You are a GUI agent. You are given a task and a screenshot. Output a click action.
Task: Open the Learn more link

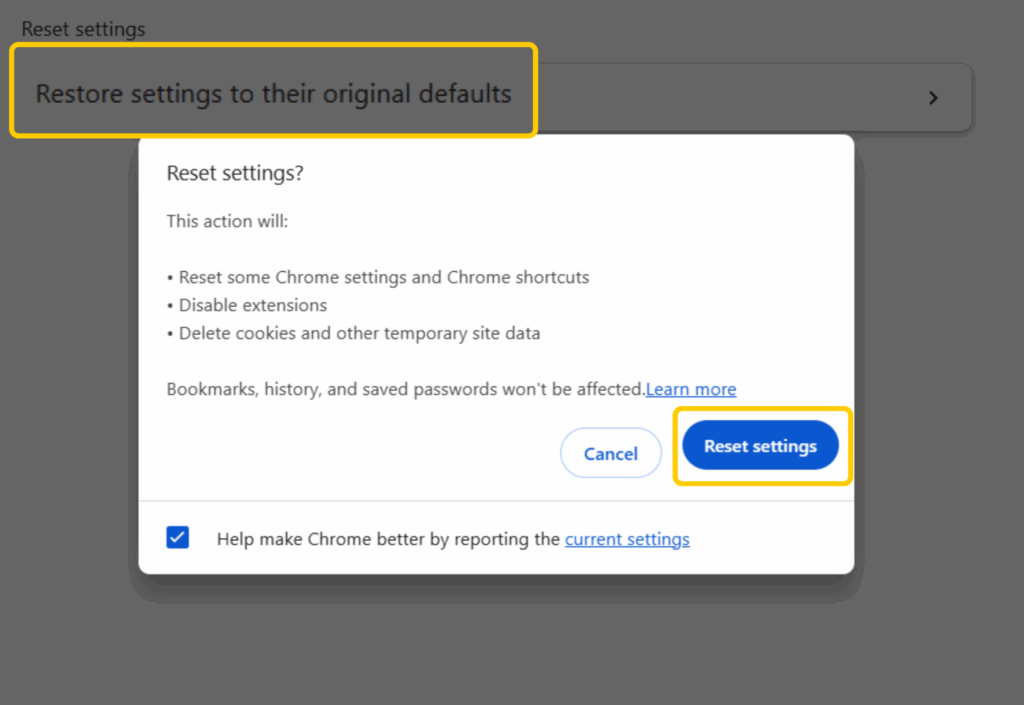(691, 389)
